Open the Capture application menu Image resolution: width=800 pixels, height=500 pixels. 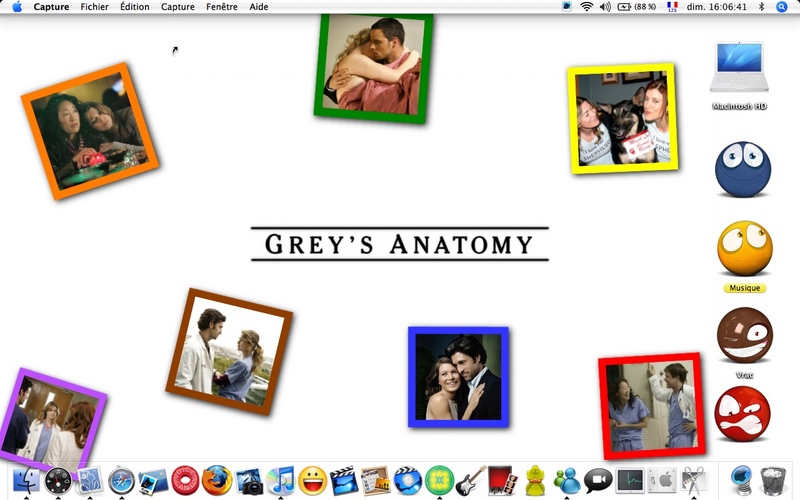[51, 7]
